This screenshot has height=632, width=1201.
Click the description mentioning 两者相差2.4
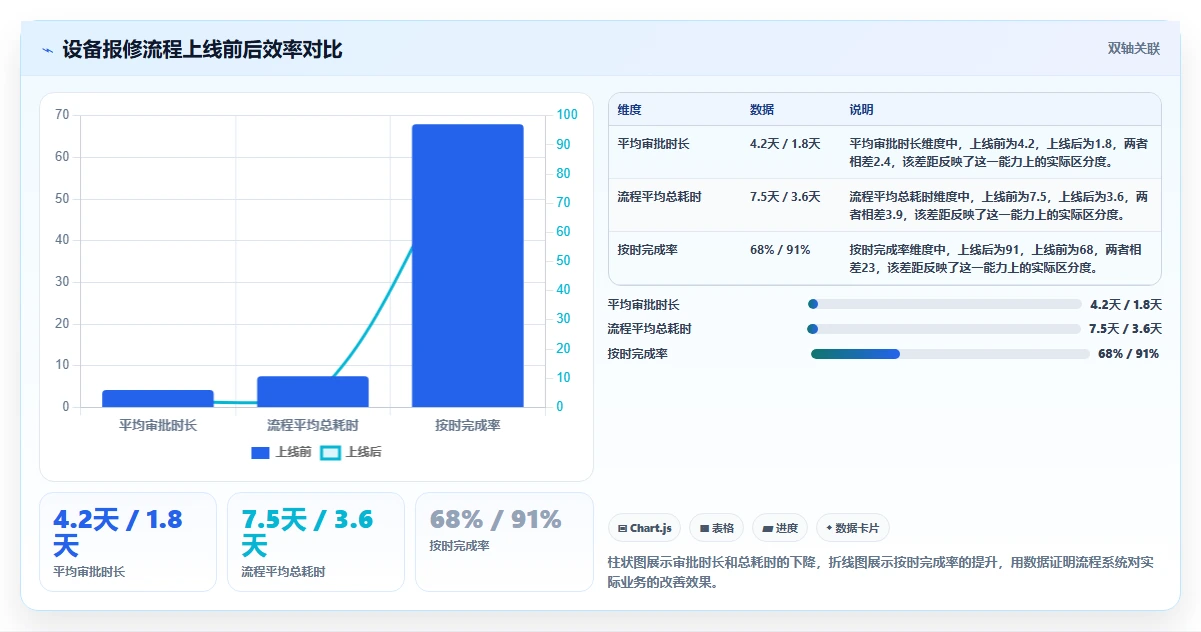(999, 152)
